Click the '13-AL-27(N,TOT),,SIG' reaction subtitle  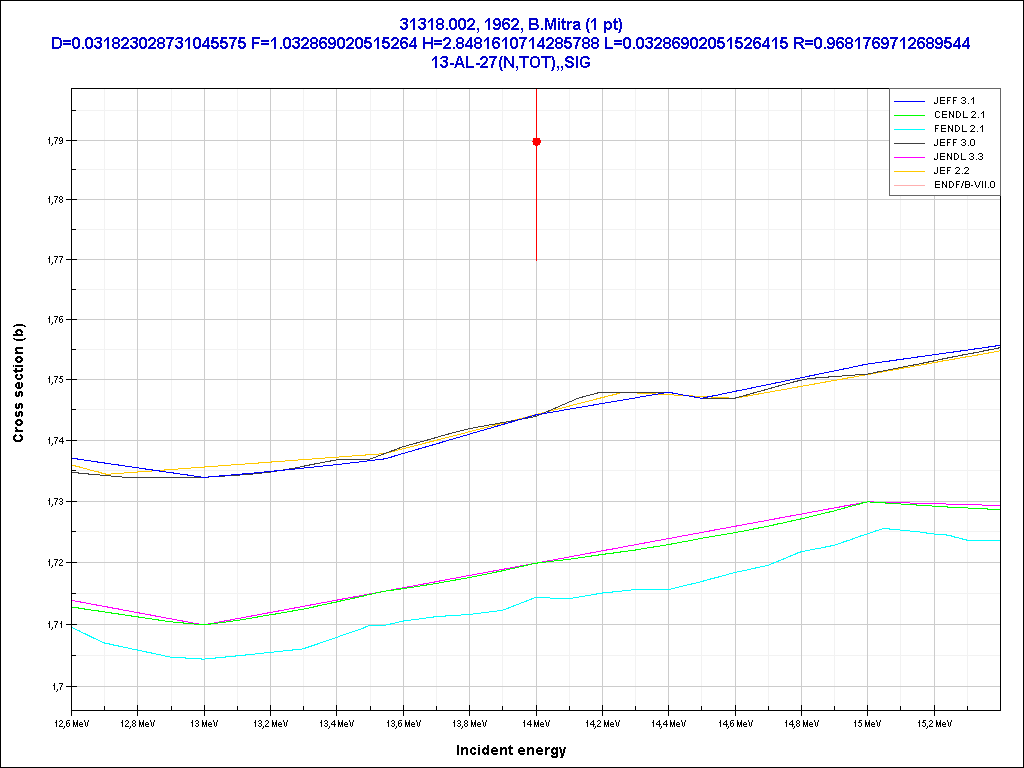511,61
